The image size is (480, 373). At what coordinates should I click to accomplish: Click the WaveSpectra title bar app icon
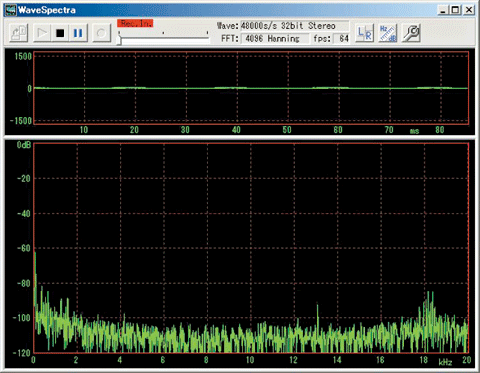click(11, 10)
